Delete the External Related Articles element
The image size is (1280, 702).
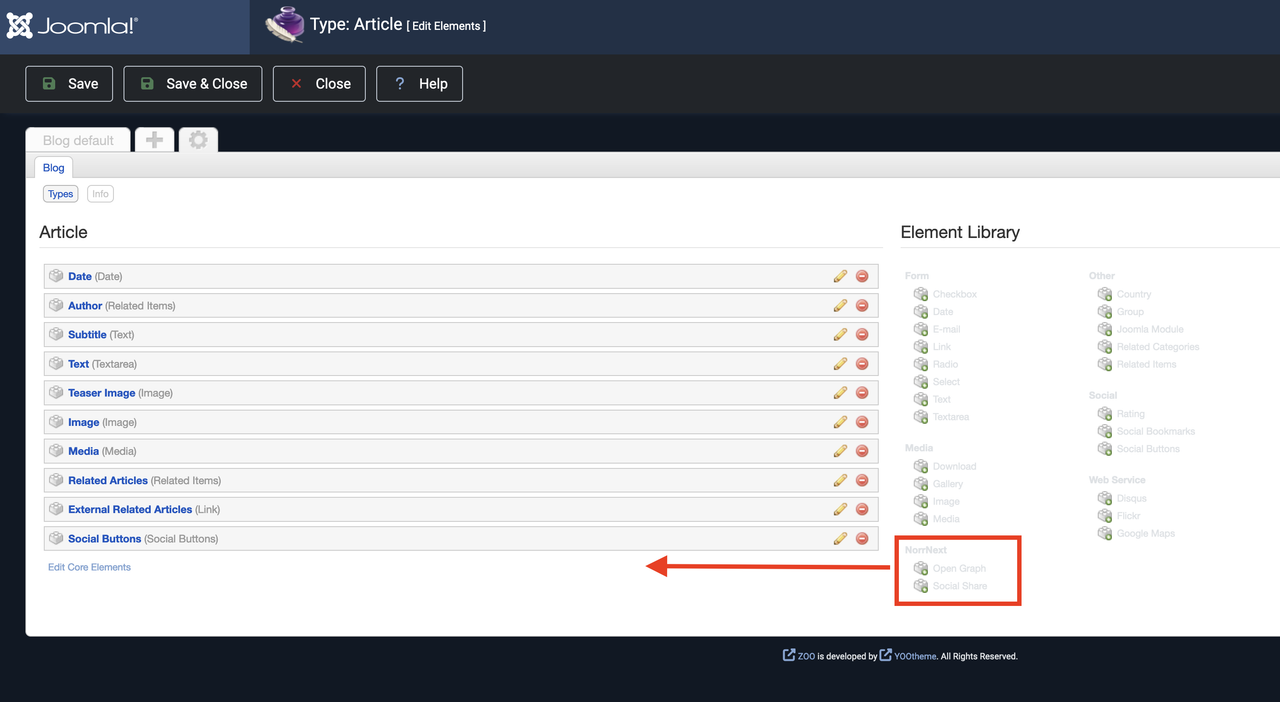pos(862,509)
